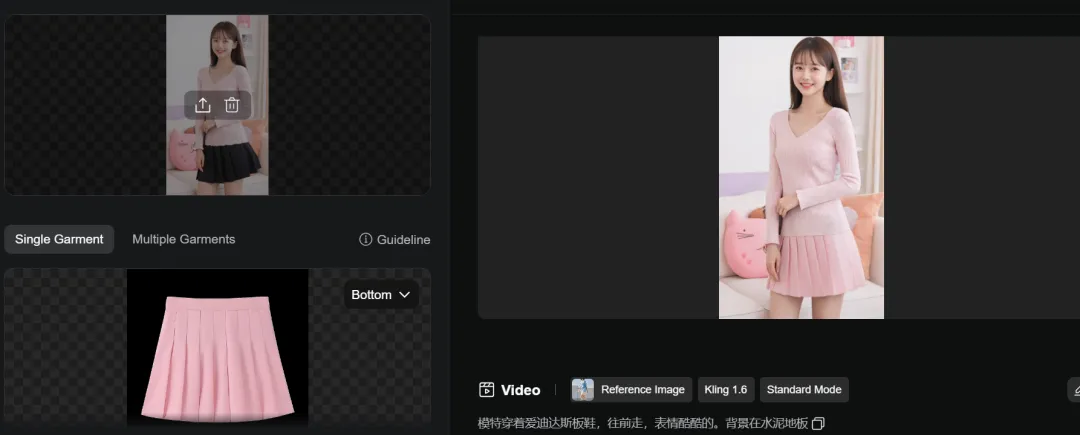Click the Chinese prompt text line
Image resolution: width=1080 pixels, height=435 pixels.
coord(643,423)
